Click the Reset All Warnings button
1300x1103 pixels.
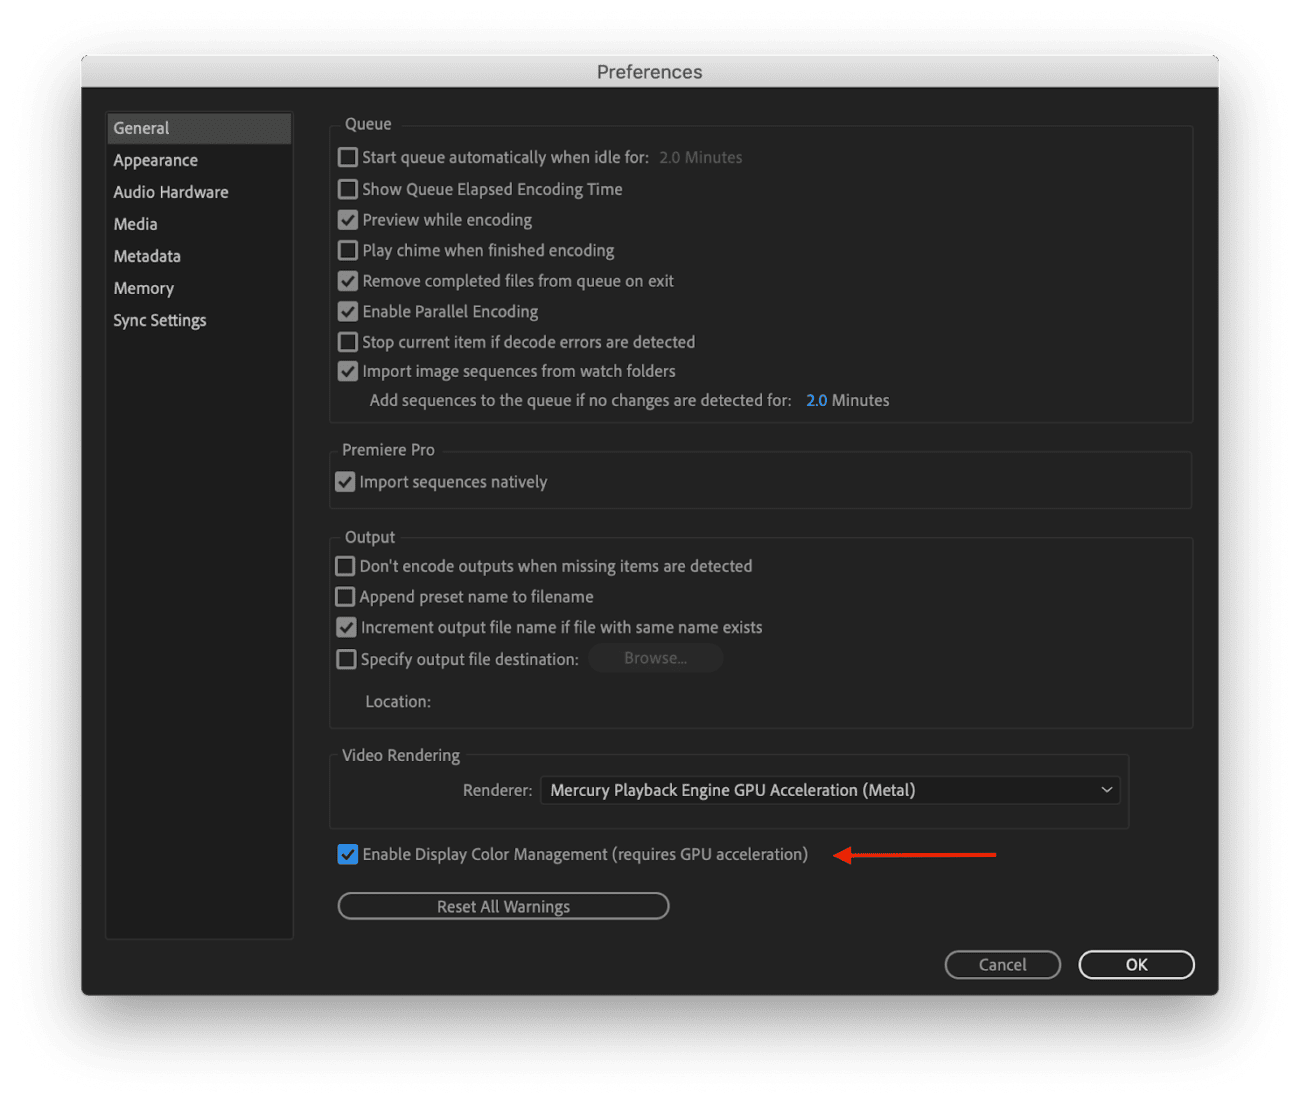coord(503,906)
